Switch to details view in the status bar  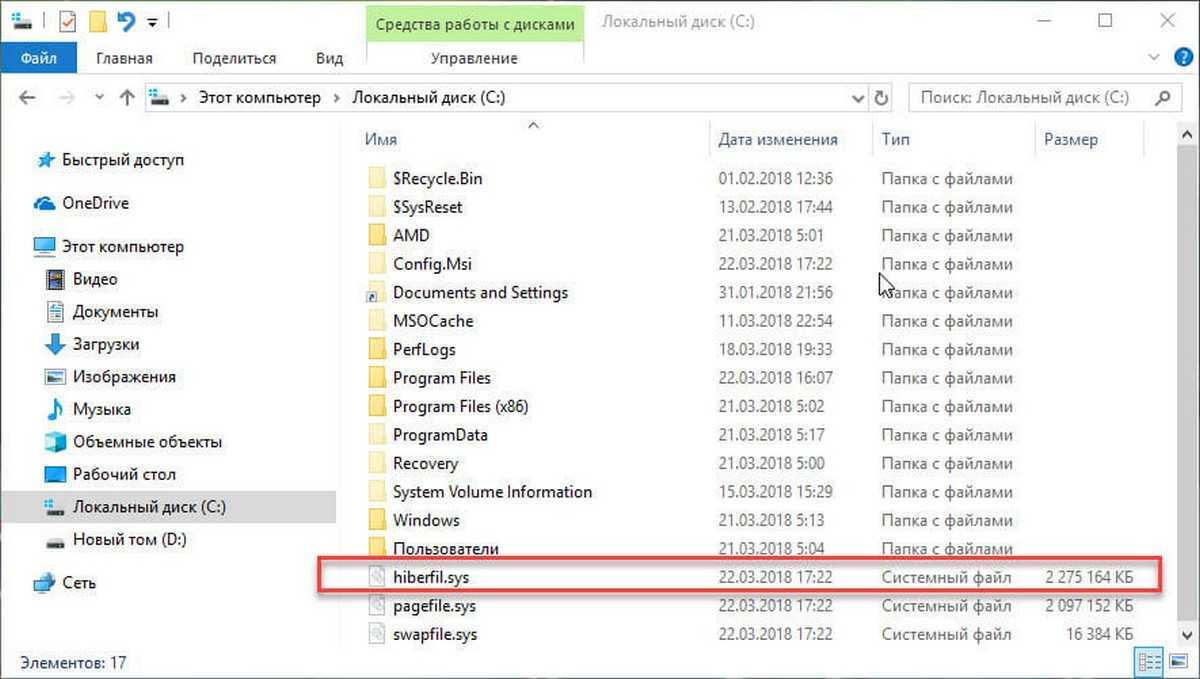pyautogui.click(x=1149, y=661)
